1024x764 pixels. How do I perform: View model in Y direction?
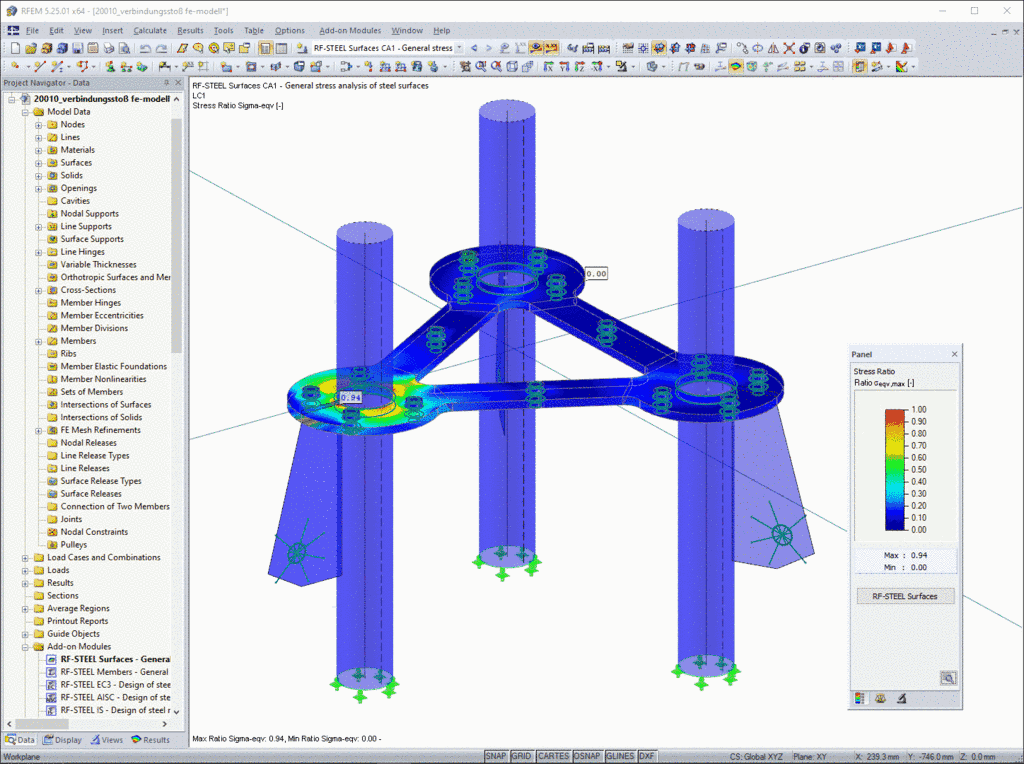pyautogui.click(x=564, y=67)
